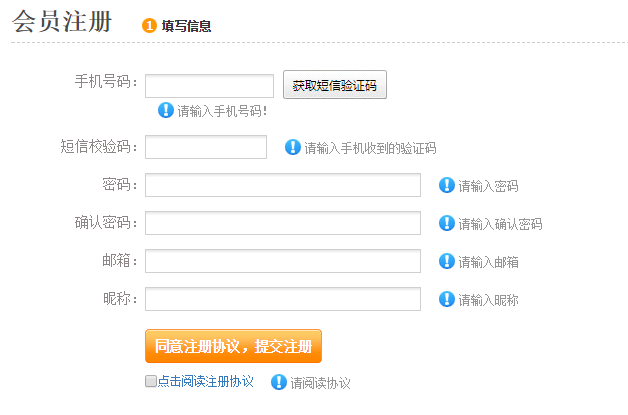This screenshot has width=628, height=415.
Task: Focus the 昵称 input field
Action: coord(283,299)
